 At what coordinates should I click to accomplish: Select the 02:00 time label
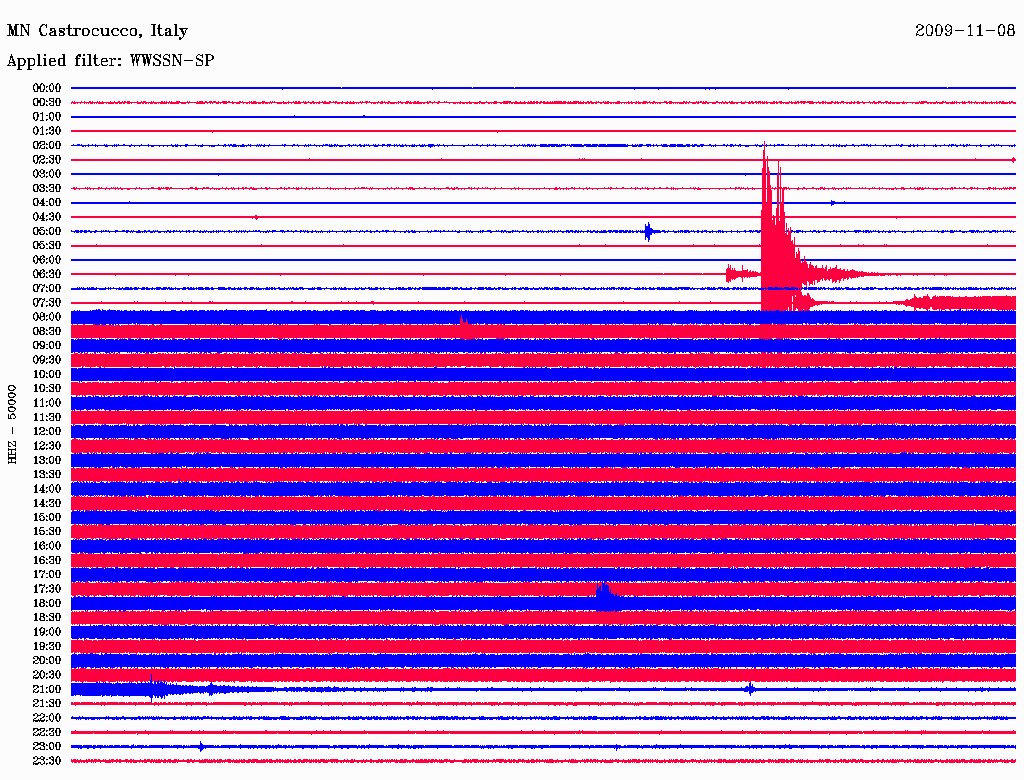pos(47,145)
